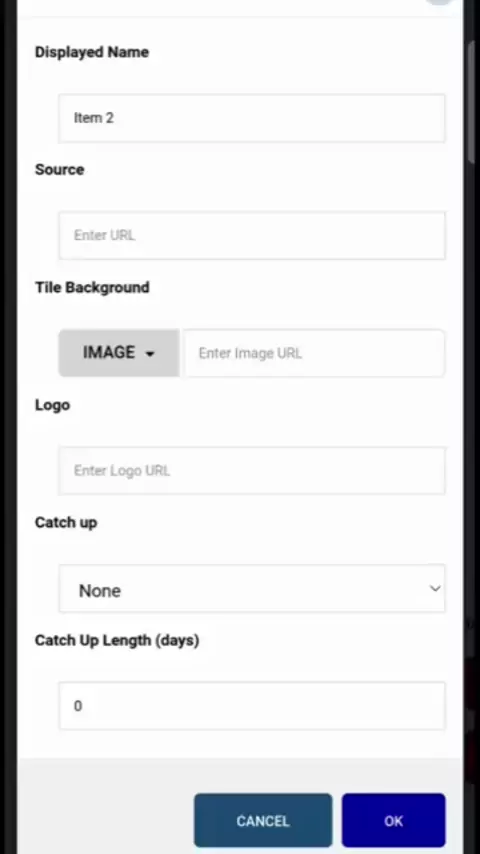Screen dimensions: 480x854
Task: Click the Catch up label
Action: coord(66,522)
